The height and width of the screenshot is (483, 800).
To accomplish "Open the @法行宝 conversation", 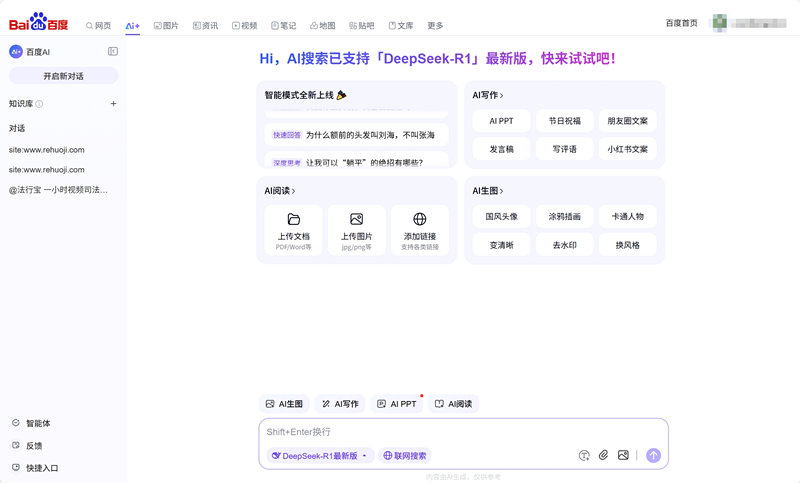I will pos(58,190).
